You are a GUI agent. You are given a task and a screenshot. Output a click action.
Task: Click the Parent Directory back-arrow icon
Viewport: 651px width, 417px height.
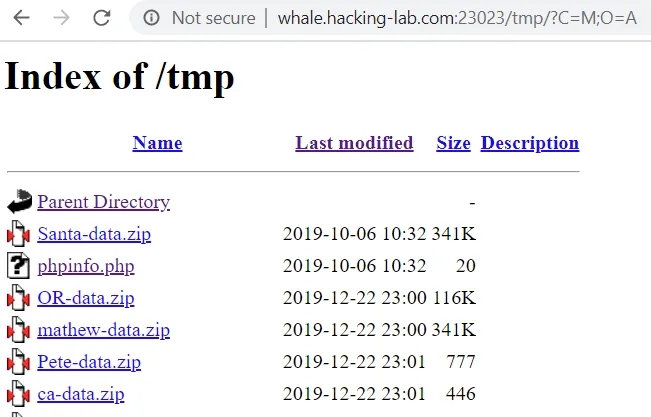(x=19, y=203)
